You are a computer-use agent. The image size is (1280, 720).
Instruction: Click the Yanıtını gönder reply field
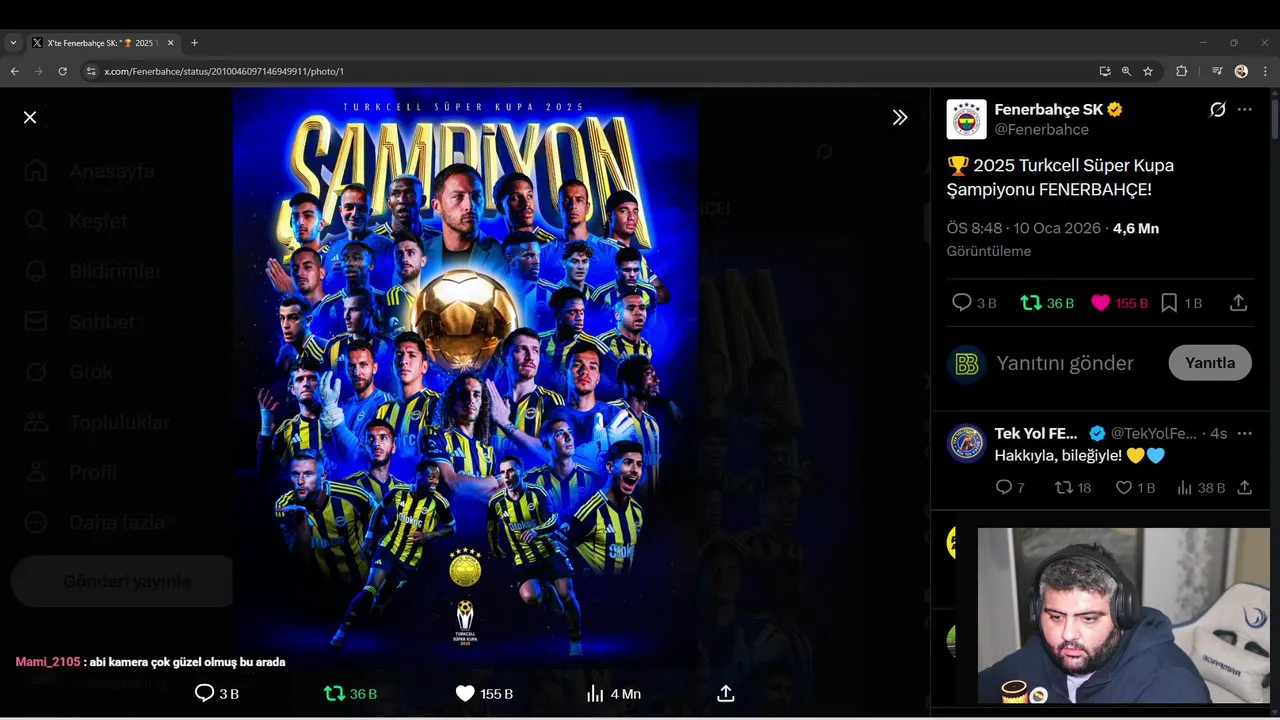click(1065, 363)
